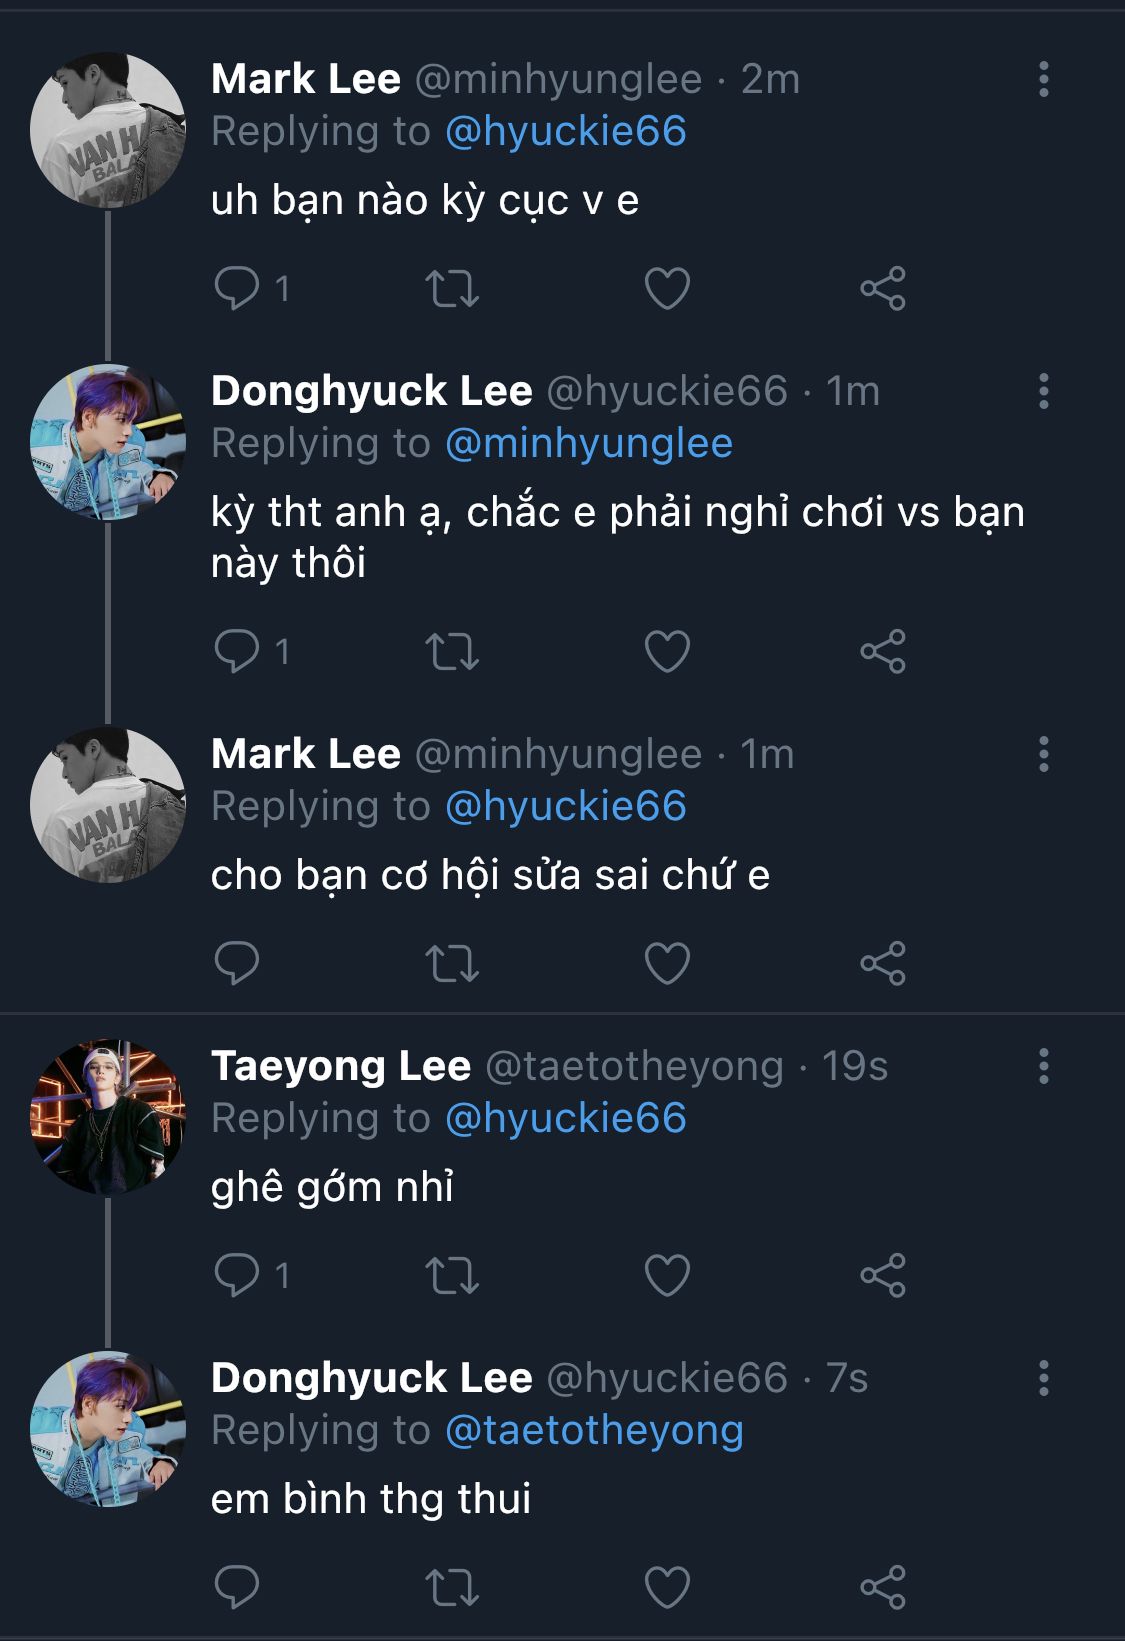Viewport: 1125px width, 1641px height.
Task: Reply to Mark Lee's 'uh bạn nào' tweet
Action: (237, 288)
